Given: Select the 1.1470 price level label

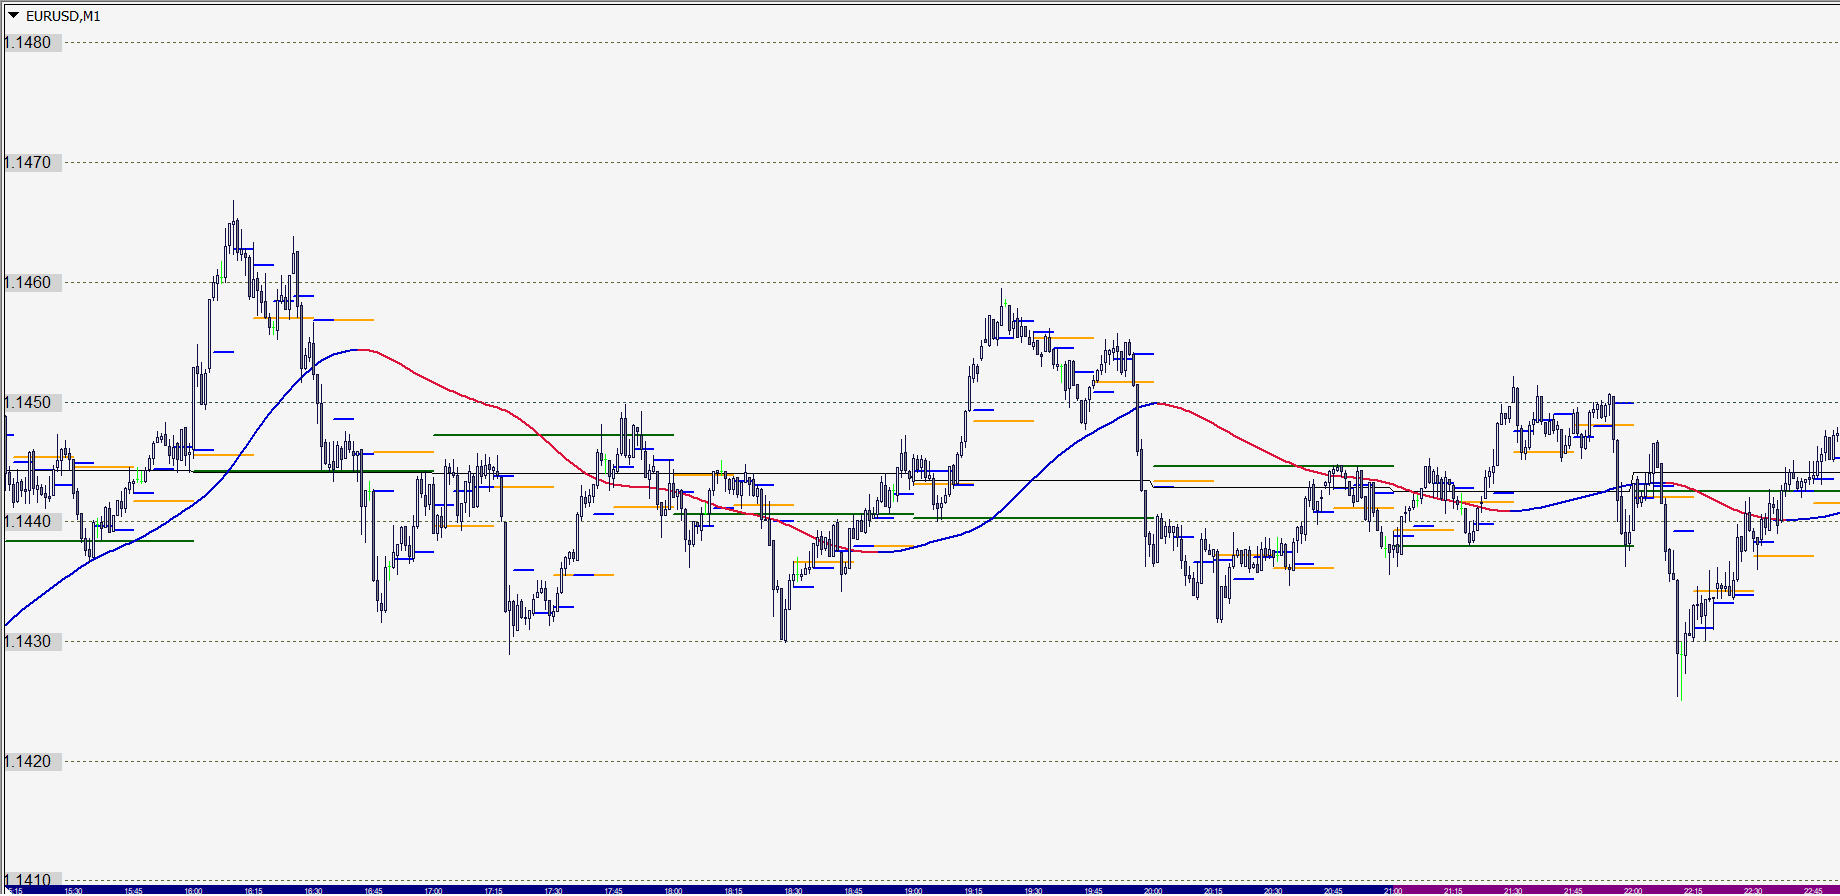Looking at the screenshot, I should 28,162.
